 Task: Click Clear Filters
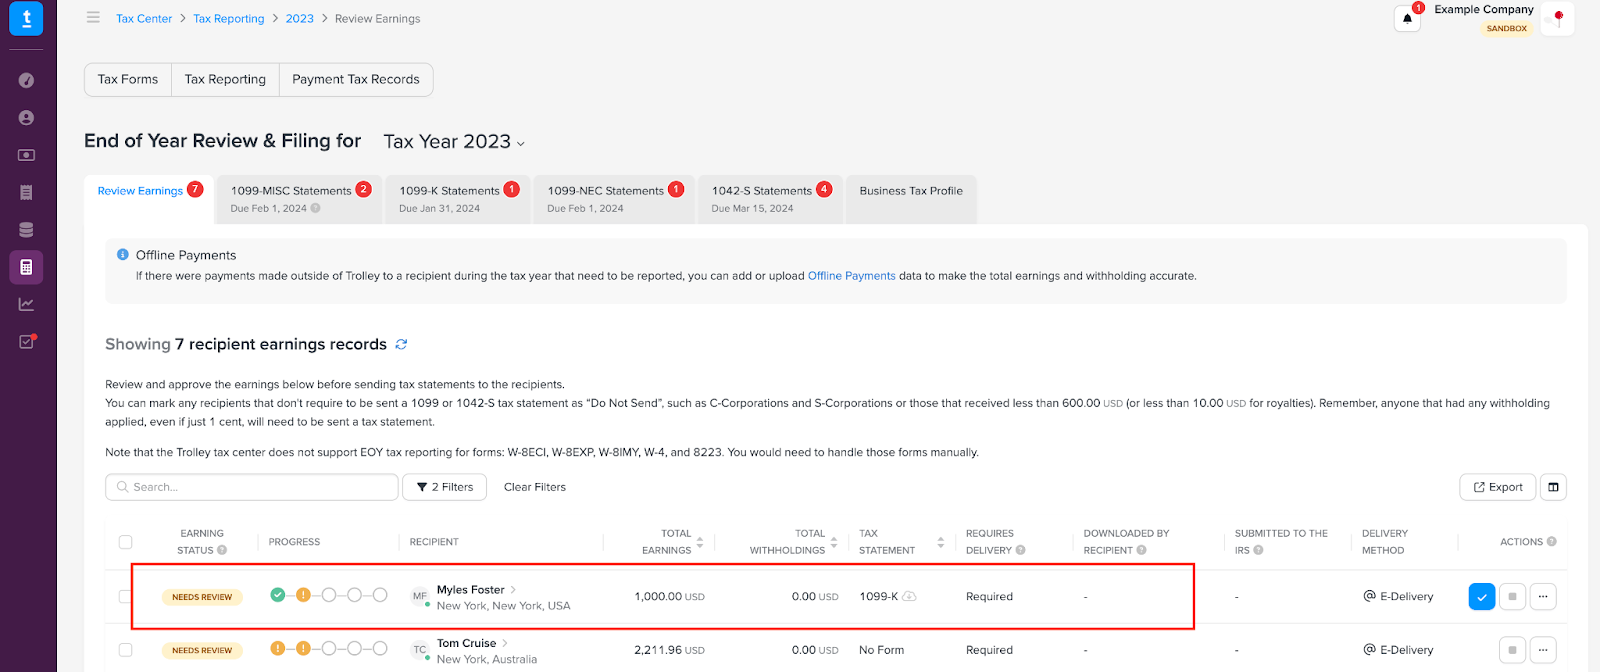click(535, 487)
